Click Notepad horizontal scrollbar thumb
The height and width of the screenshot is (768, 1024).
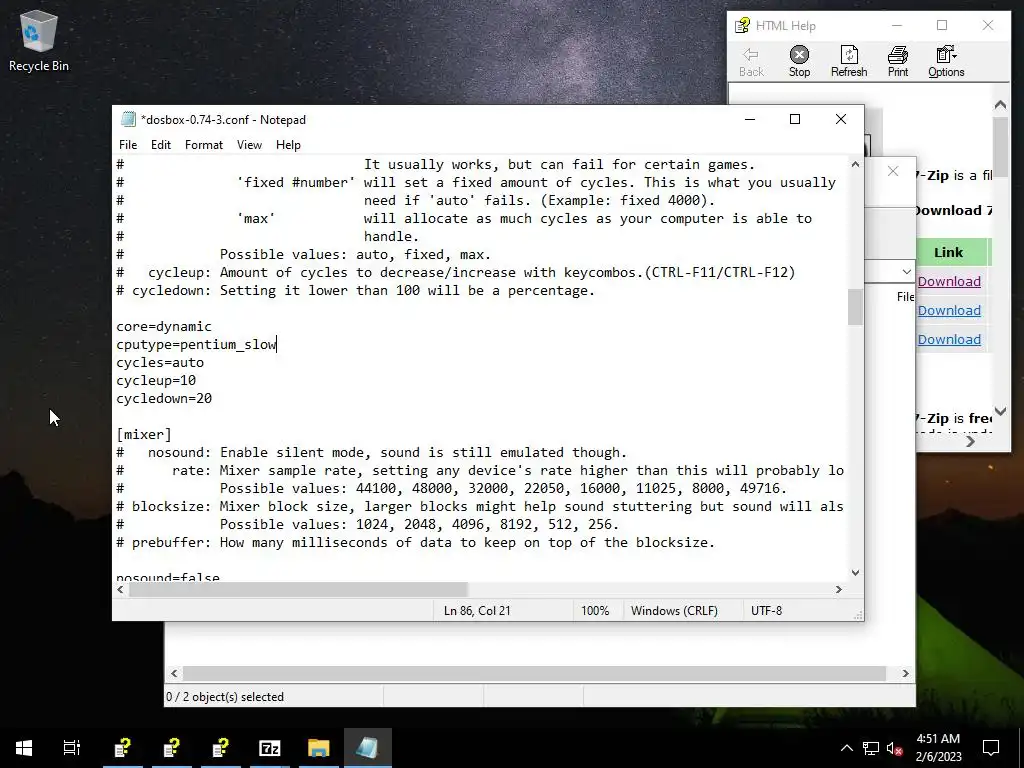[x=298, y=590]
